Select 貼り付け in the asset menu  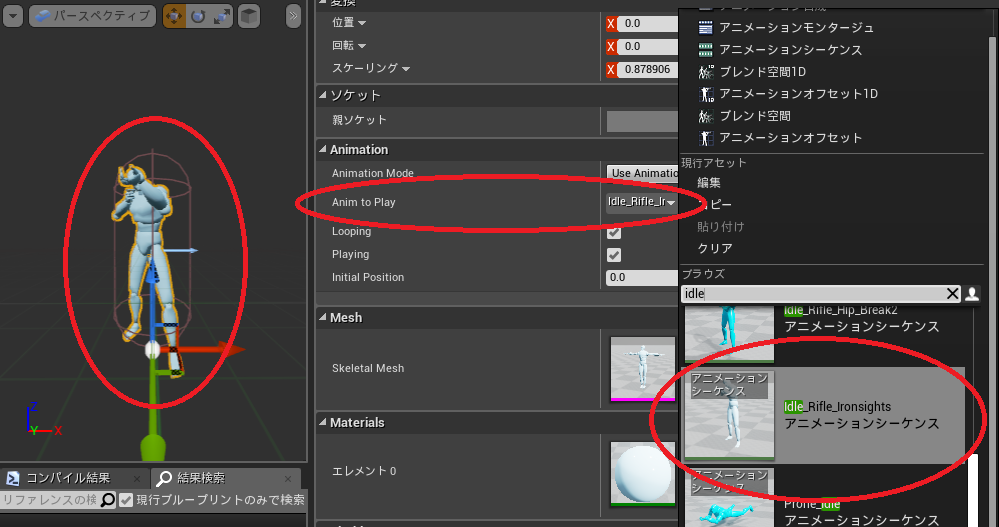tap(721, 226)
